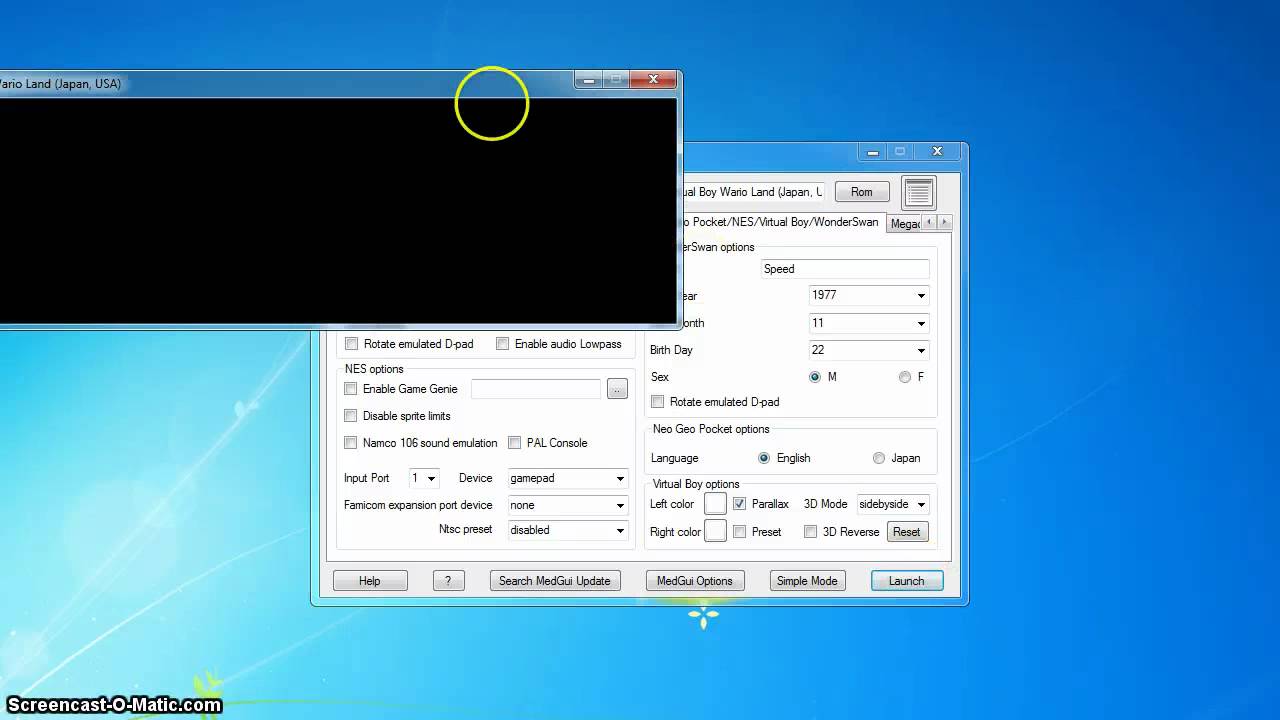This screenshot has width=1280, height=720.
Task: Switch to Simple Mode
Action: coord(807,581)
